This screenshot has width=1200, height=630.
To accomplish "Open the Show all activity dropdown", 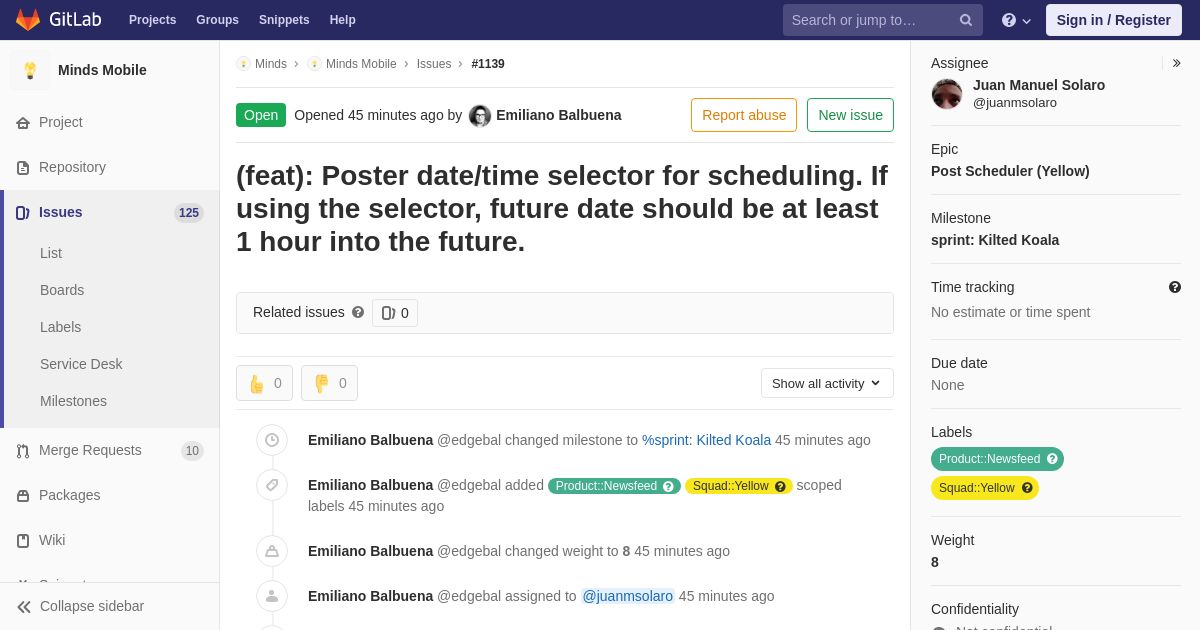I will pos(827,383).
